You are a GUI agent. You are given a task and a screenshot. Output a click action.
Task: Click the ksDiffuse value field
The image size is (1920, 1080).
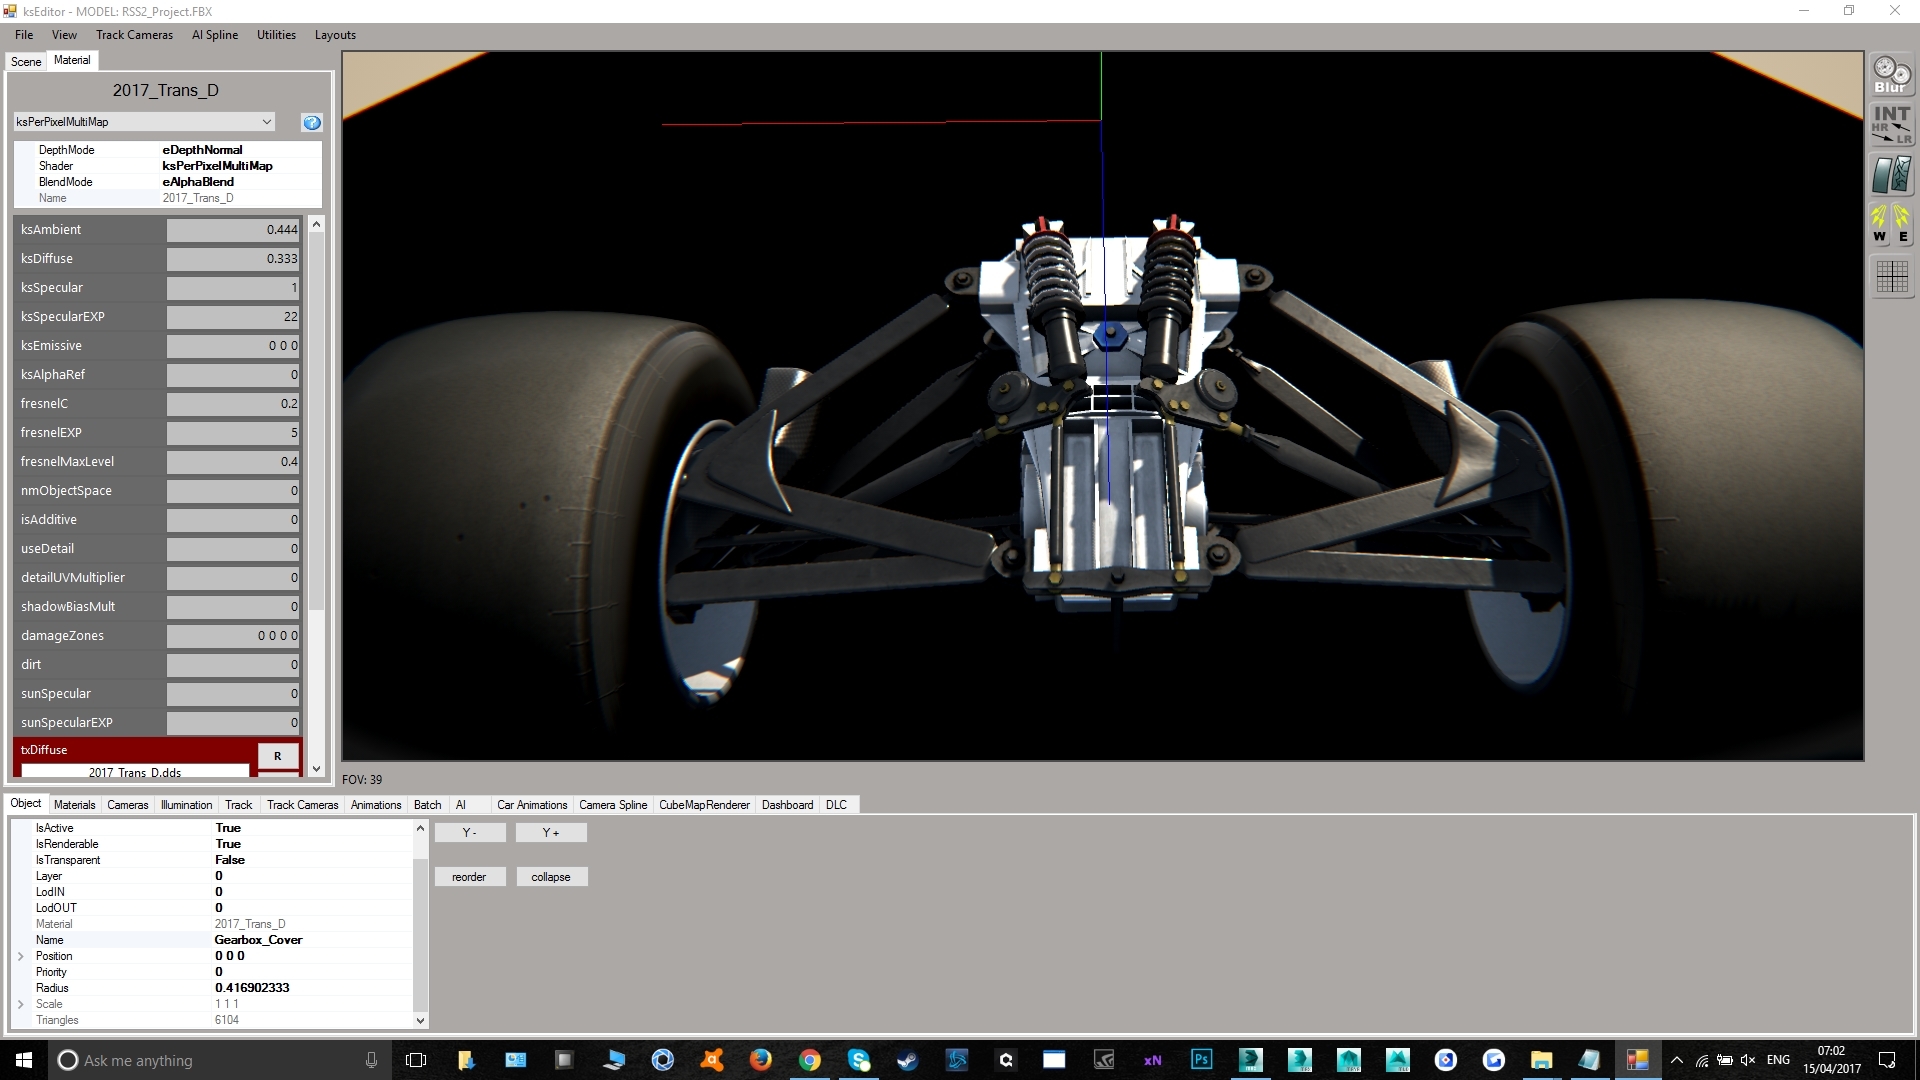[233, 259]
